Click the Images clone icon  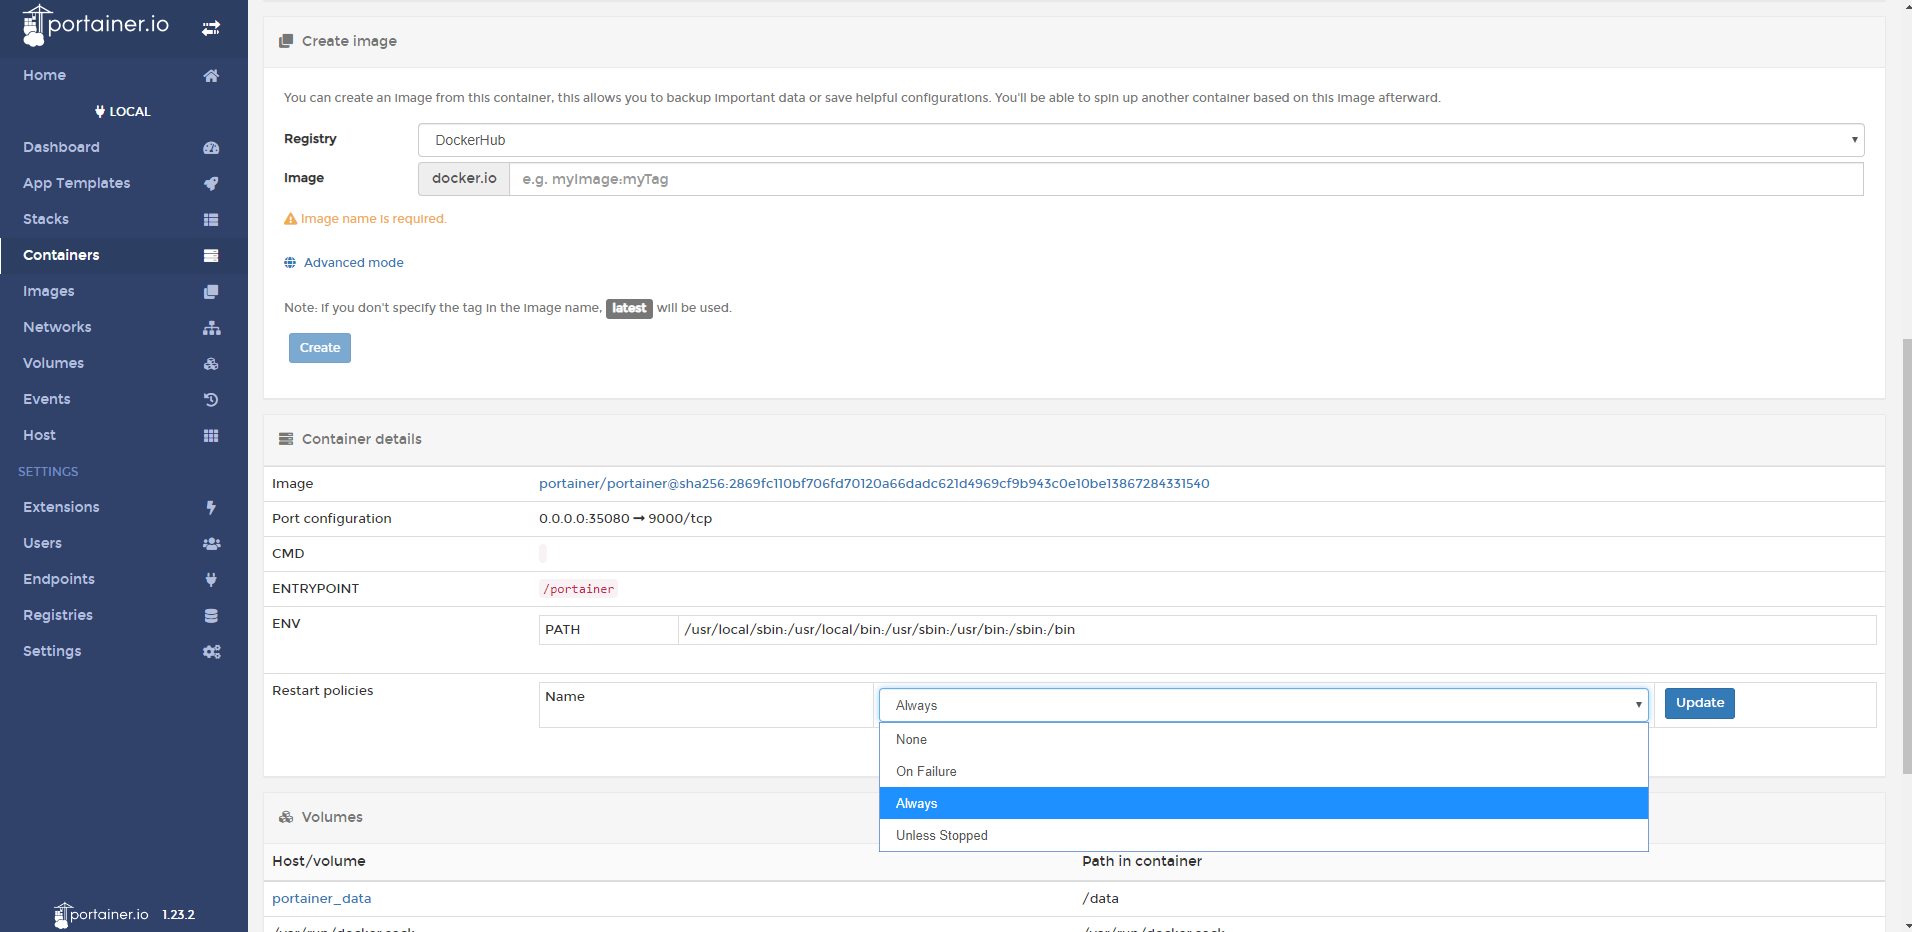point(211,292)
